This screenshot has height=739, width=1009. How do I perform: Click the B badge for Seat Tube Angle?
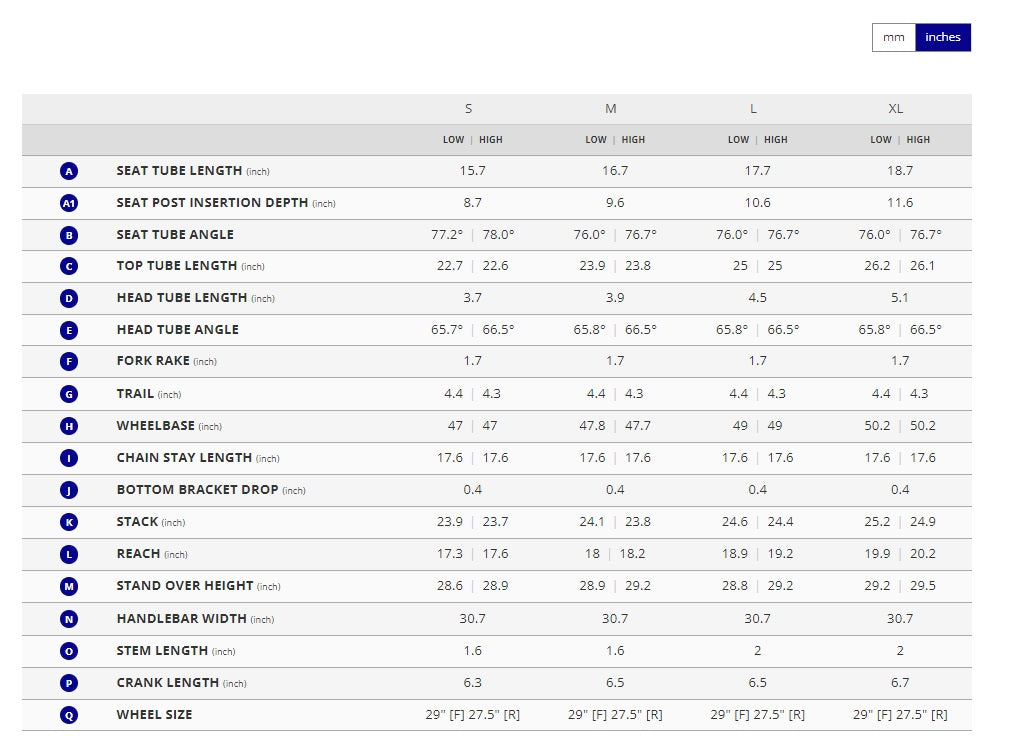coord(69,235)
